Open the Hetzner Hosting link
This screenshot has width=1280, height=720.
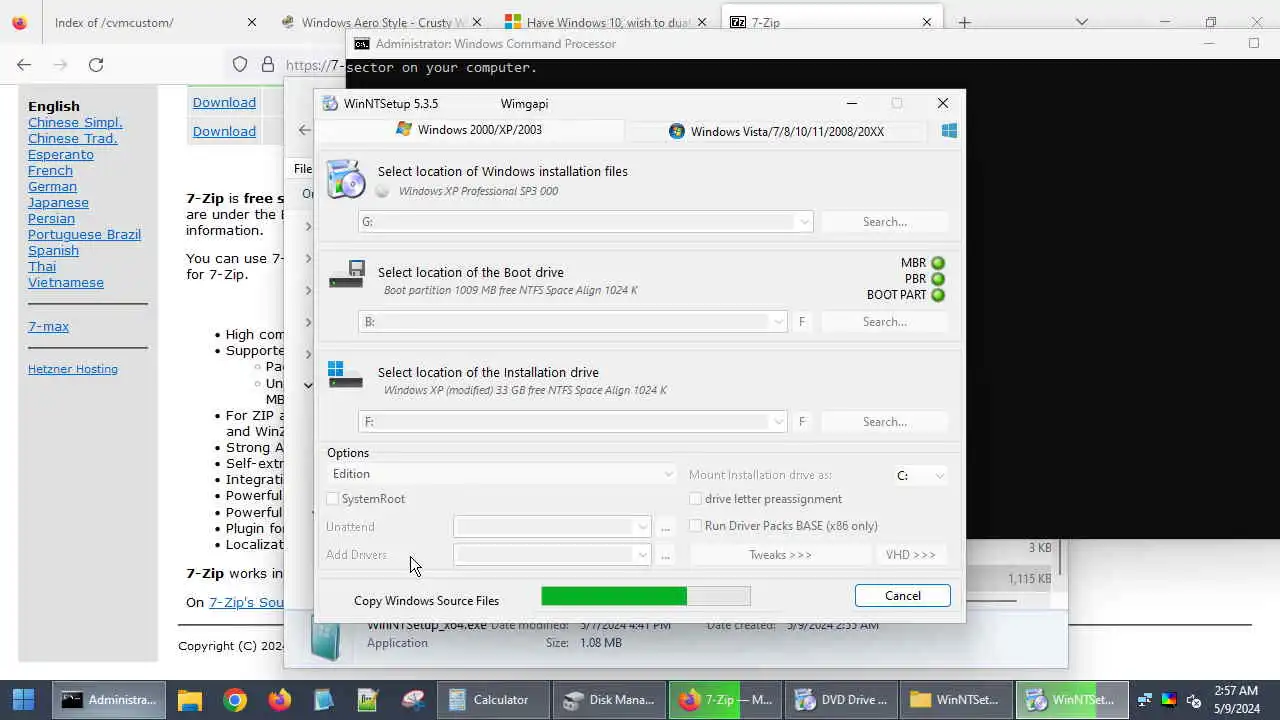(x=73, y=369)
